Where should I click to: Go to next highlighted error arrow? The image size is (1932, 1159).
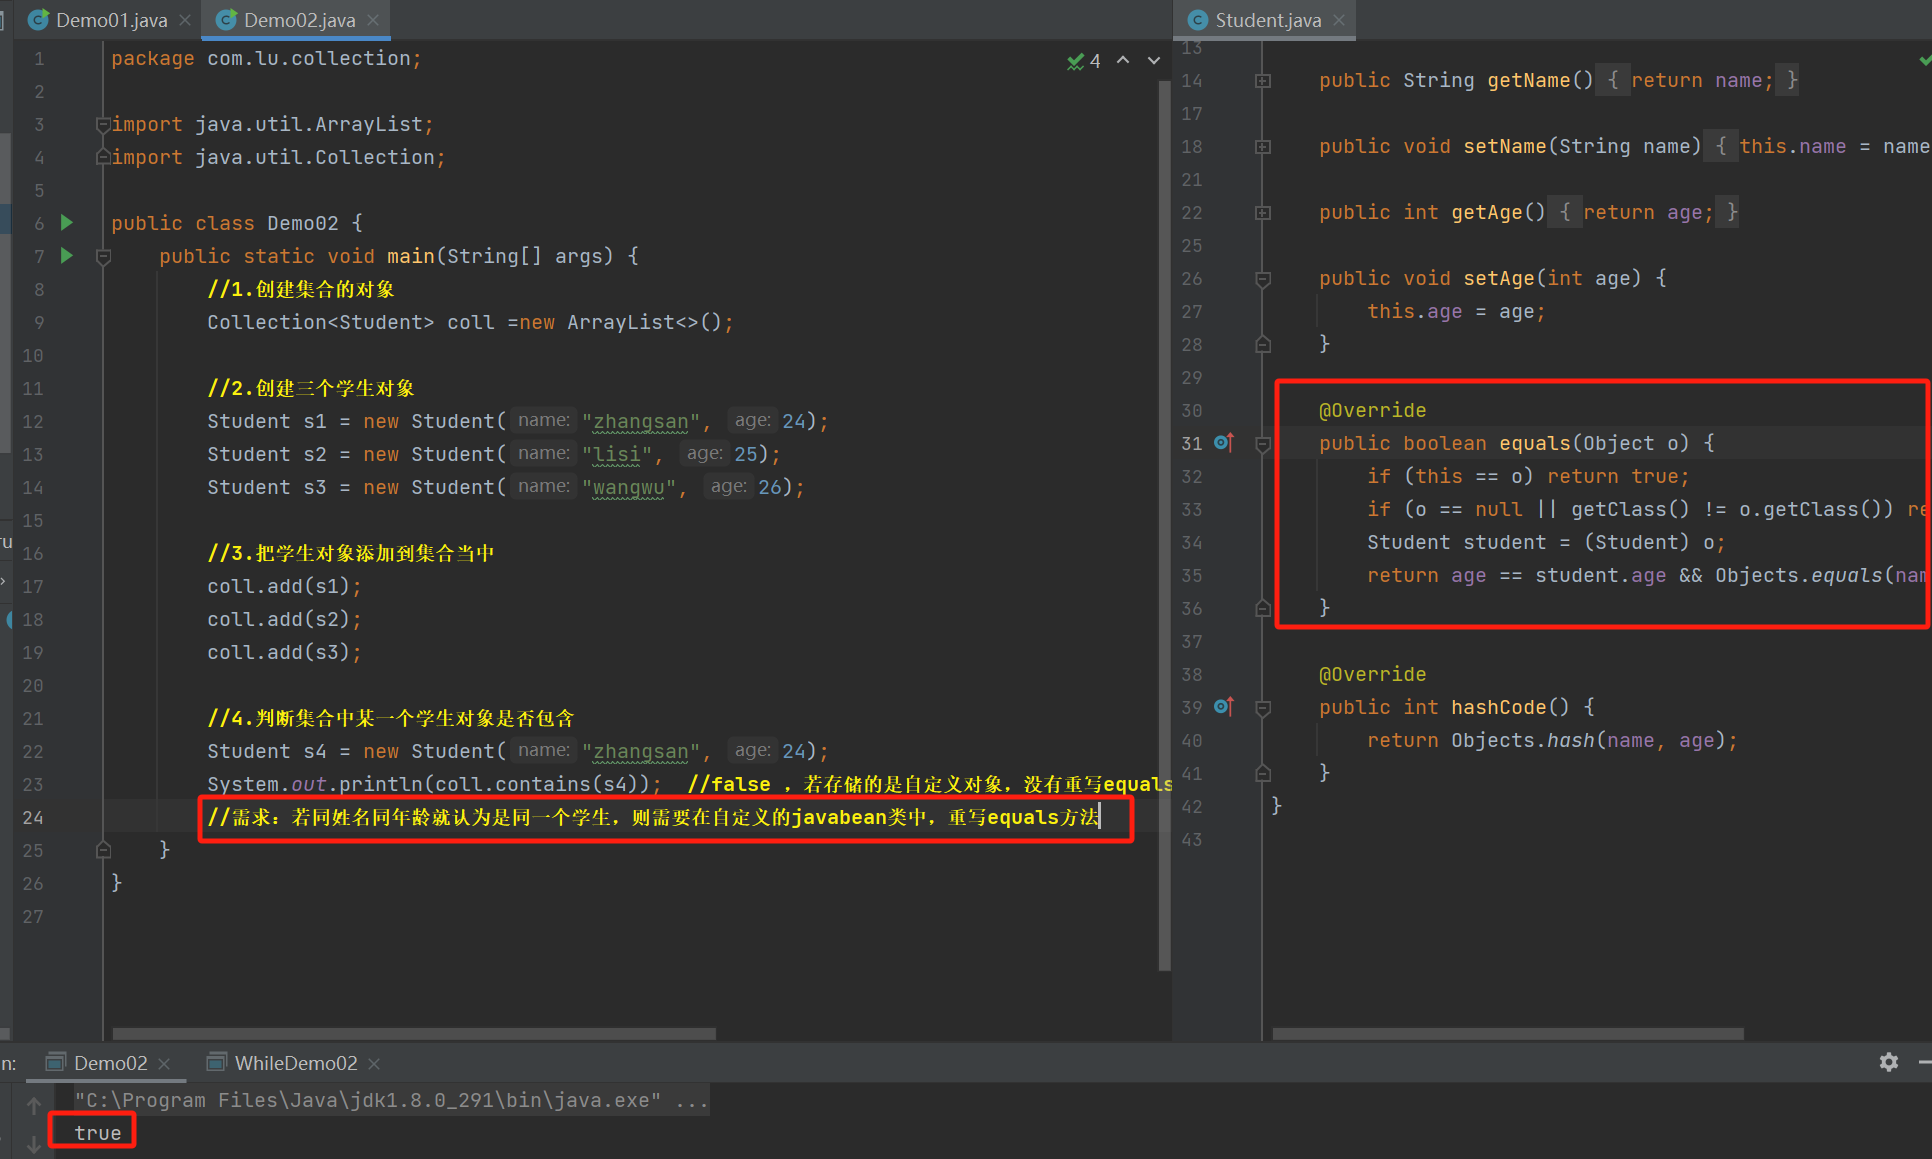click(1154, 60)
